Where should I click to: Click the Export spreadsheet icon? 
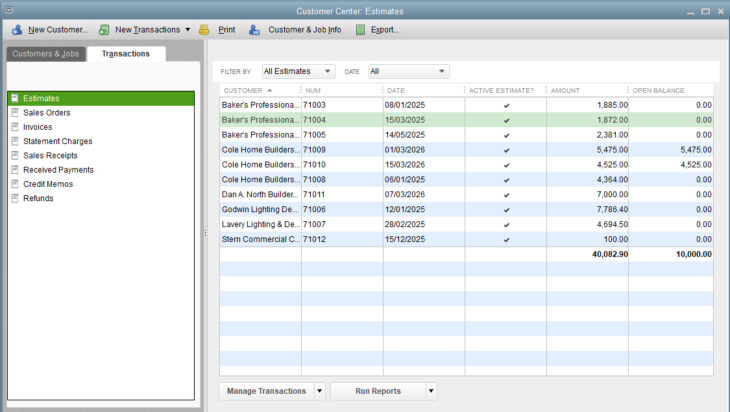360,30
